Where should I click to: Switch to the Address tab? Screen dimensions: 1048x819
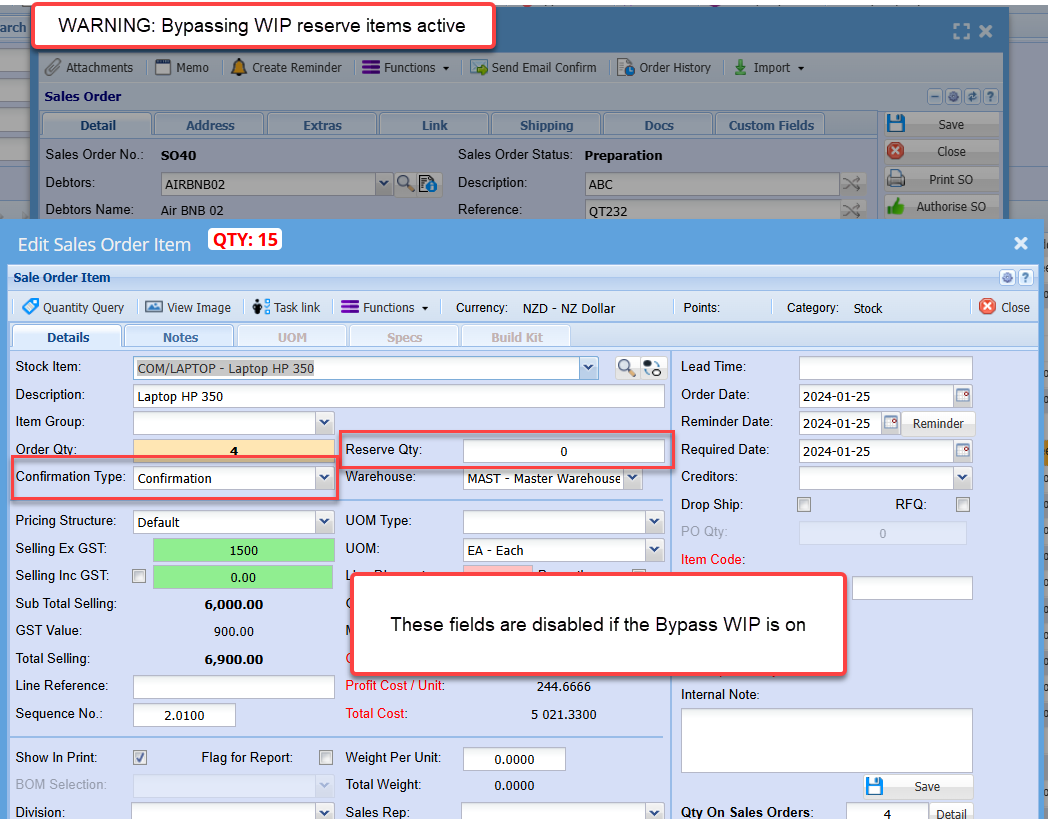(x=210, y=125)
